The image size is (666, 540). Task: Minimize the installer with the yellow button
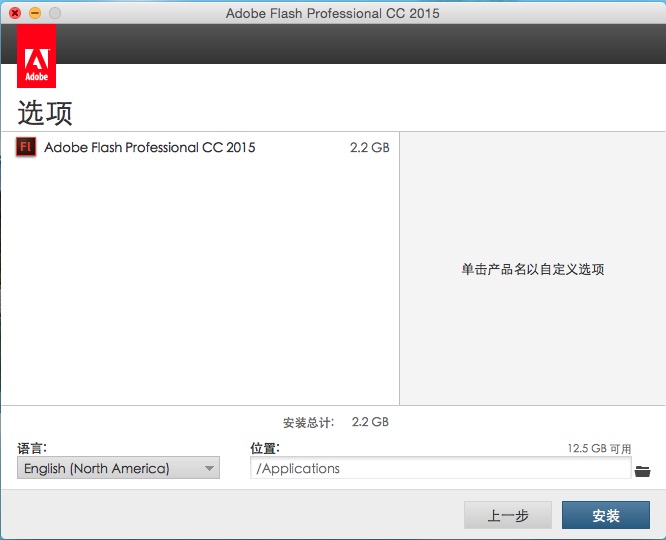click(35, 13)
